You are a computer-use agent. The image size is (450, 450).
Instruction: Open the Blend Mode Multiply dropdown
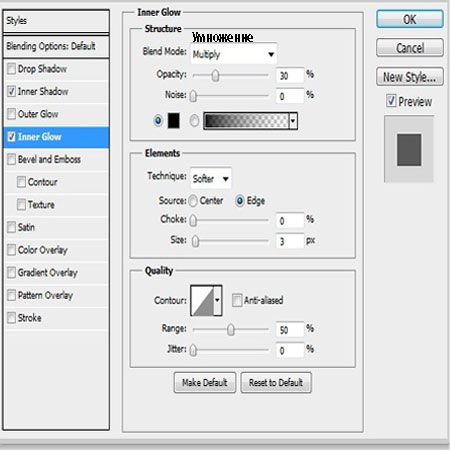point(233,54)
